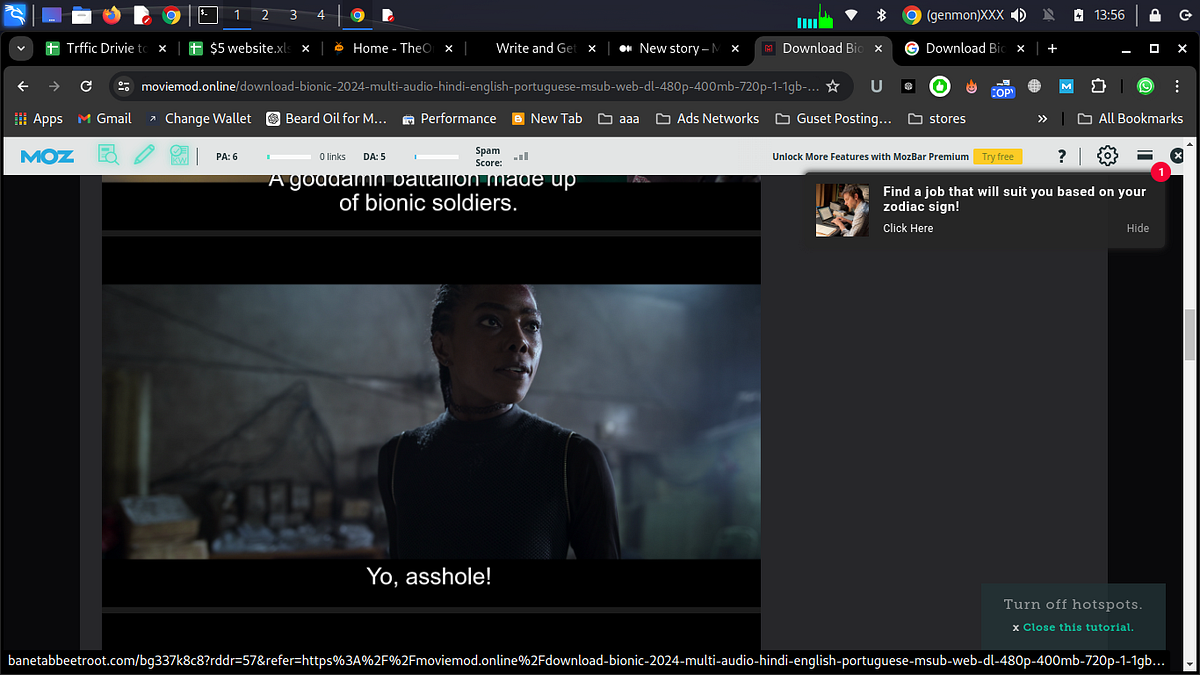Image resolution: width=1200 pixels, height=675 pixels.
Task: Switch to Trffic Drivie tab
Action: click(107, 48)
